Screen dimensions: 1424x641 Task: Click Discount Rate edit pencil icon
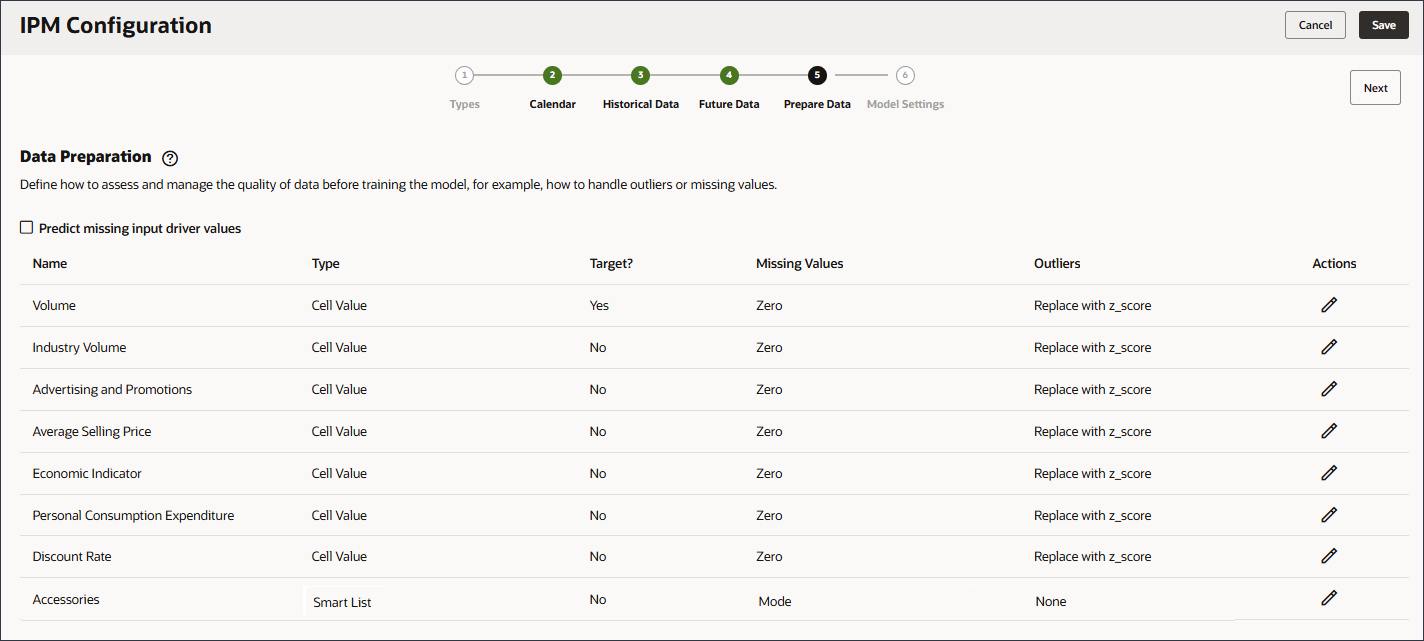pos(1328,556)
